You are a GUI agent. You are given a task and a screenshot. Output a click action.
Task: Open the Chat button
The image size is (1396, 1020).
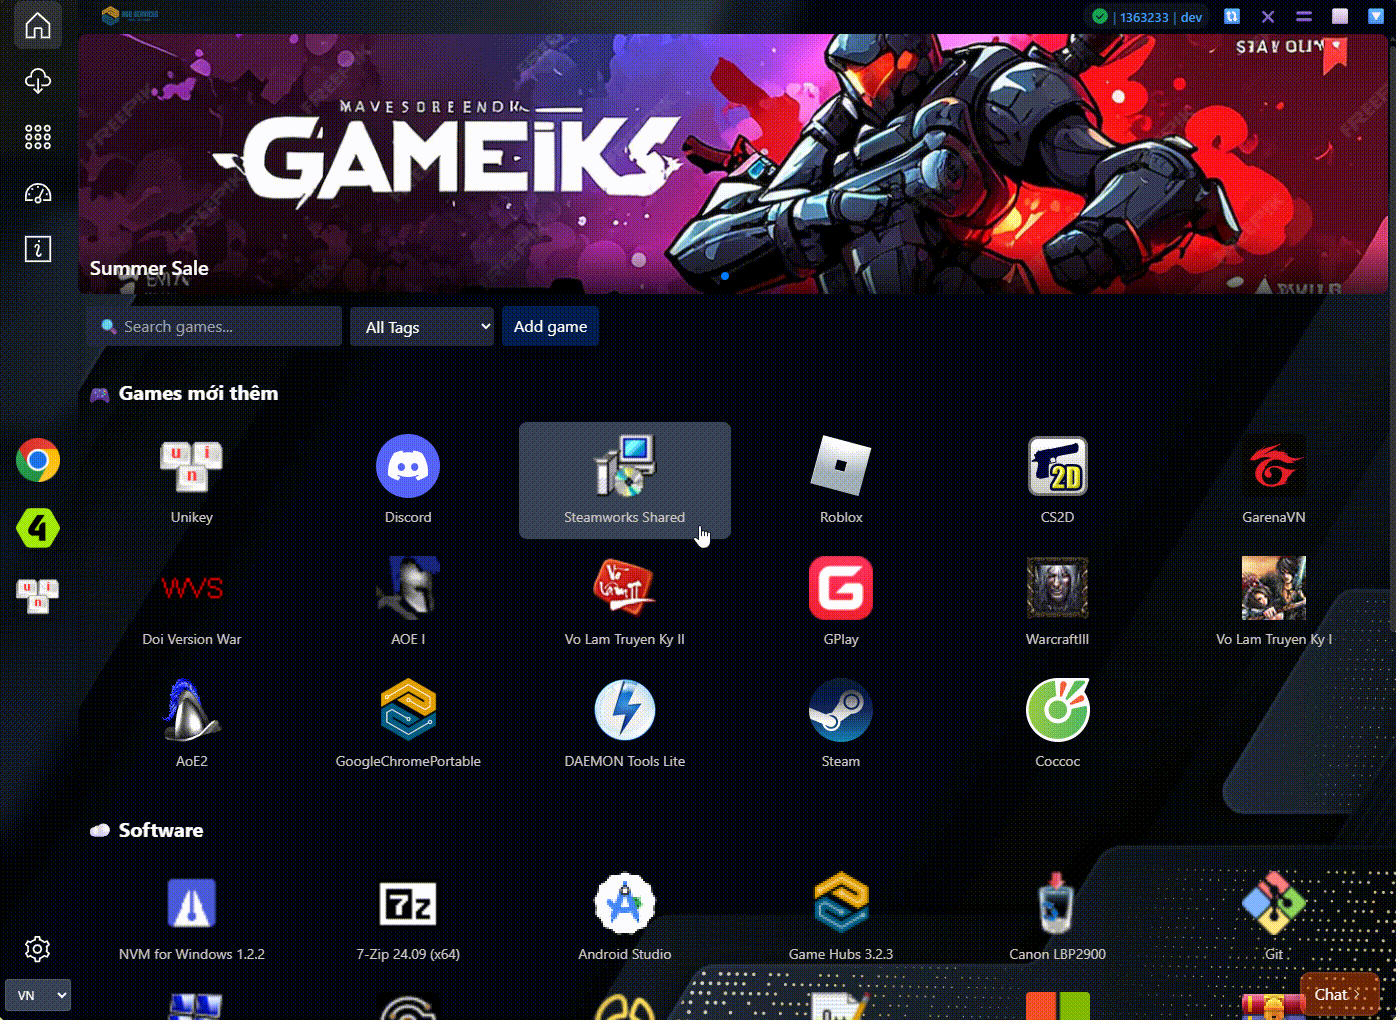1338,994
